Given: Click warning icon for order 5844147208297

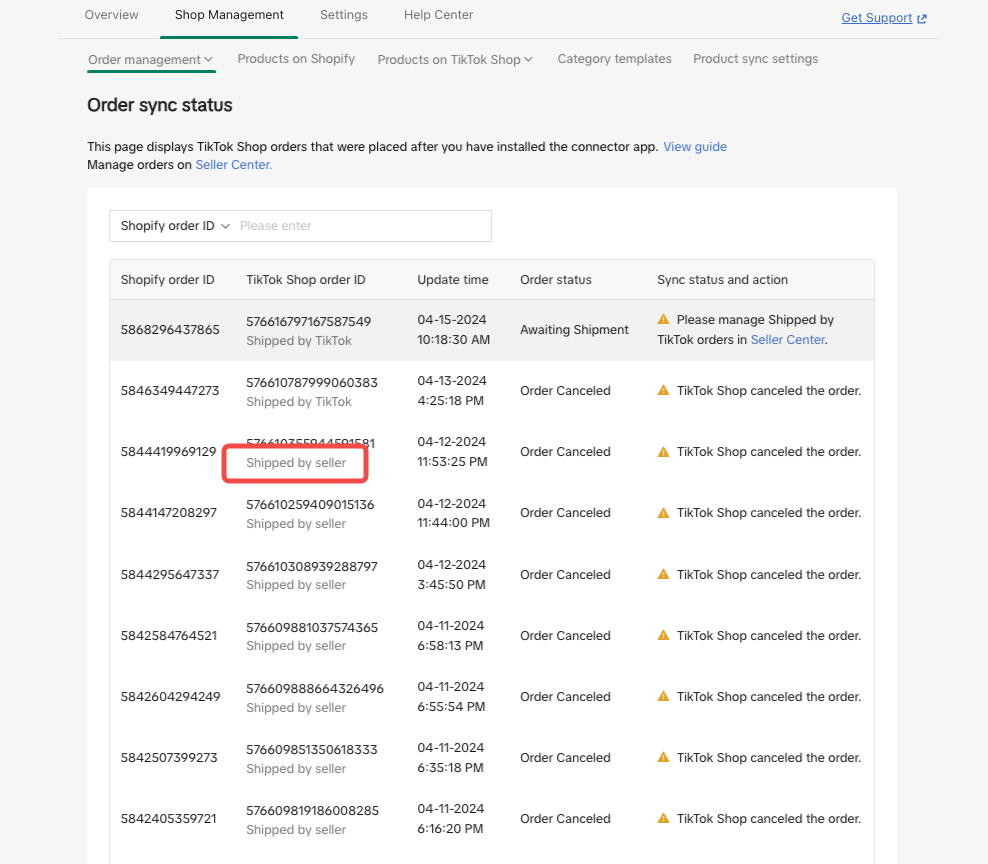Looking at the screenshot, I should point(663,512).
